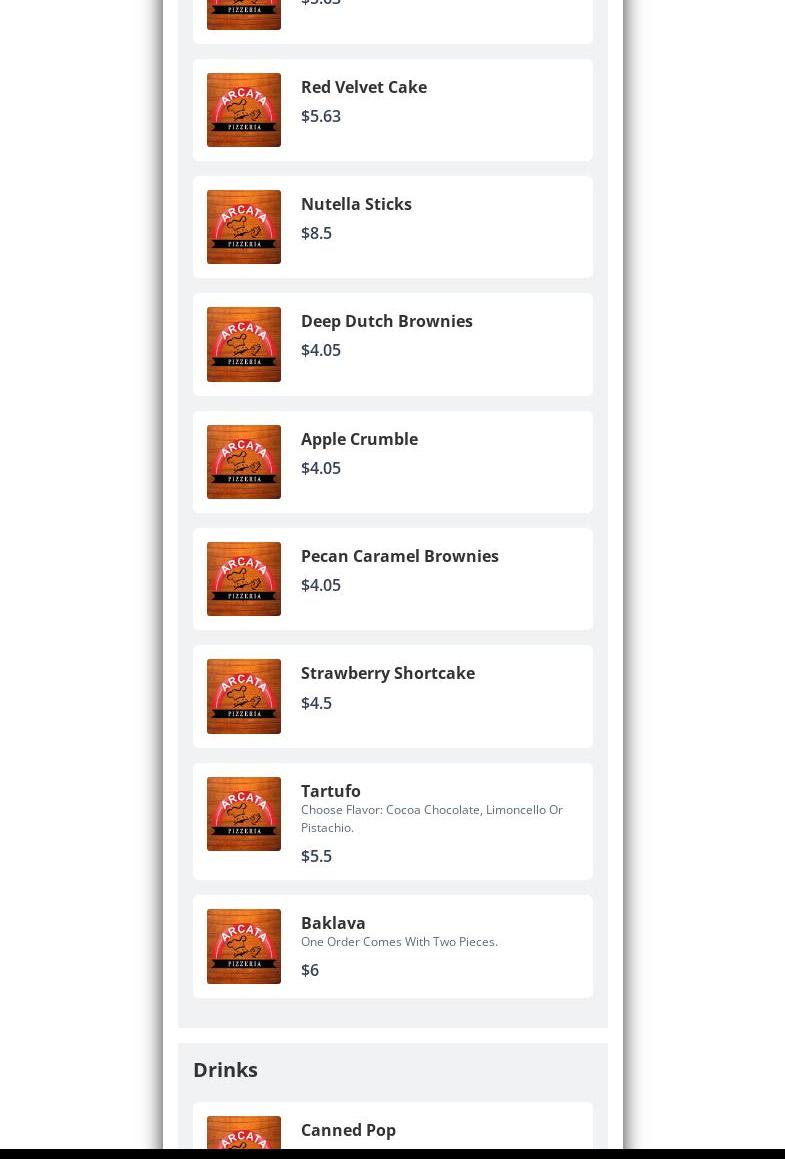Click the Nutella Sticks pizzeria logo image
This screenshot has width=785, height=1159.
pos(244,227)
